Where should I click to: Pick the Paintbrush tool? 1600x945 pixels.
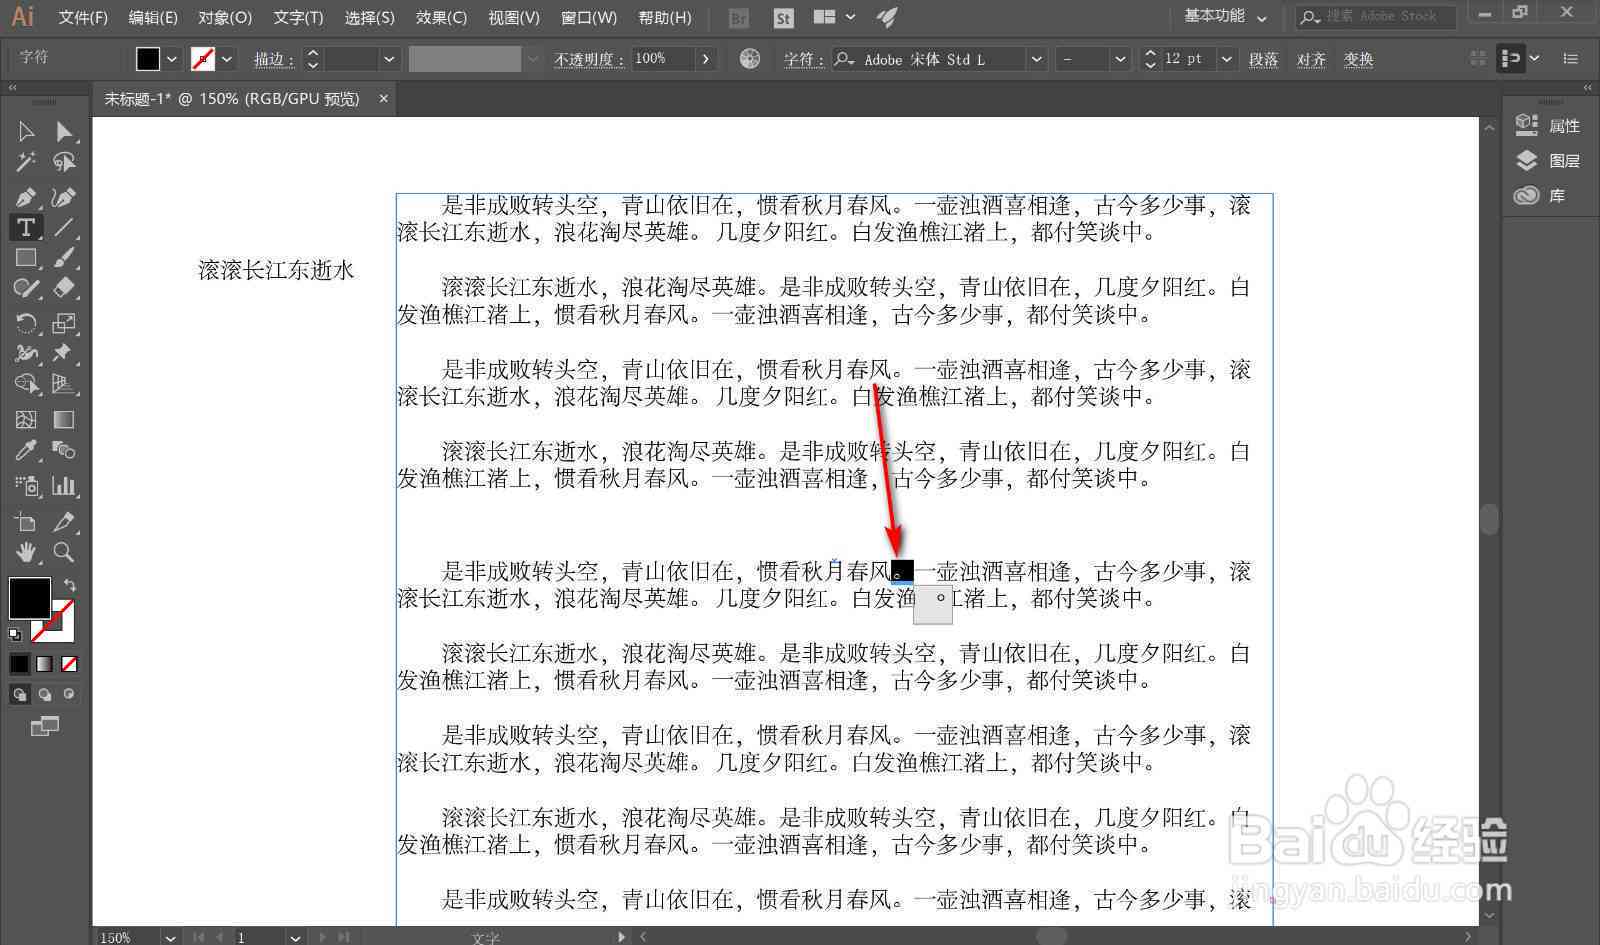(x=64, y=258)
